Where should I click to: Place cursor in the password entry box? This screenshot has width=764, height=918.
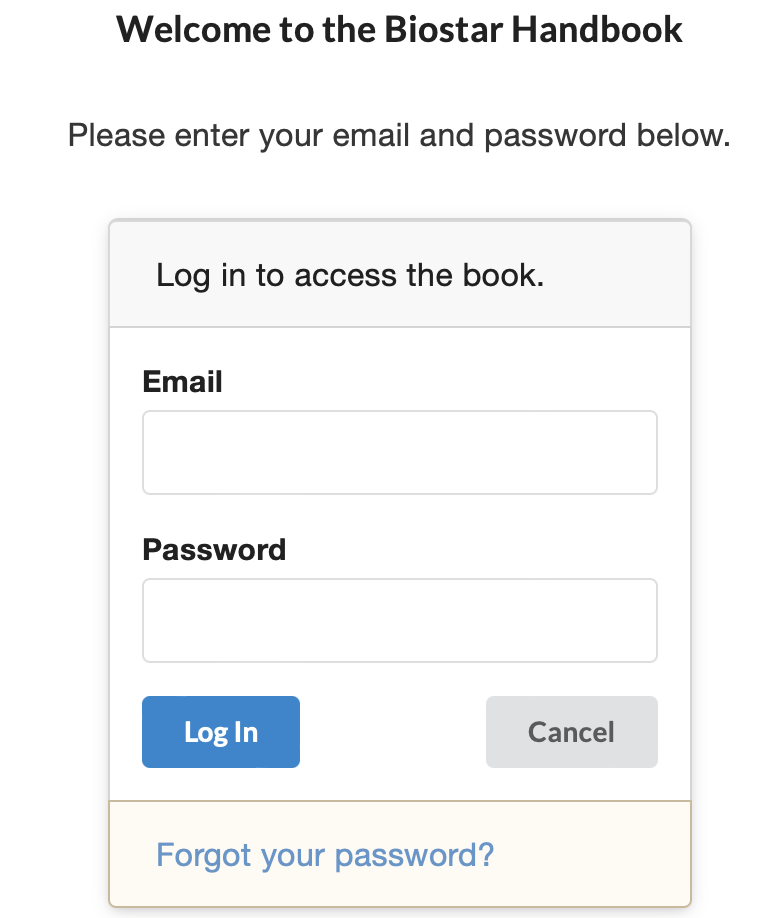[399, 620]
